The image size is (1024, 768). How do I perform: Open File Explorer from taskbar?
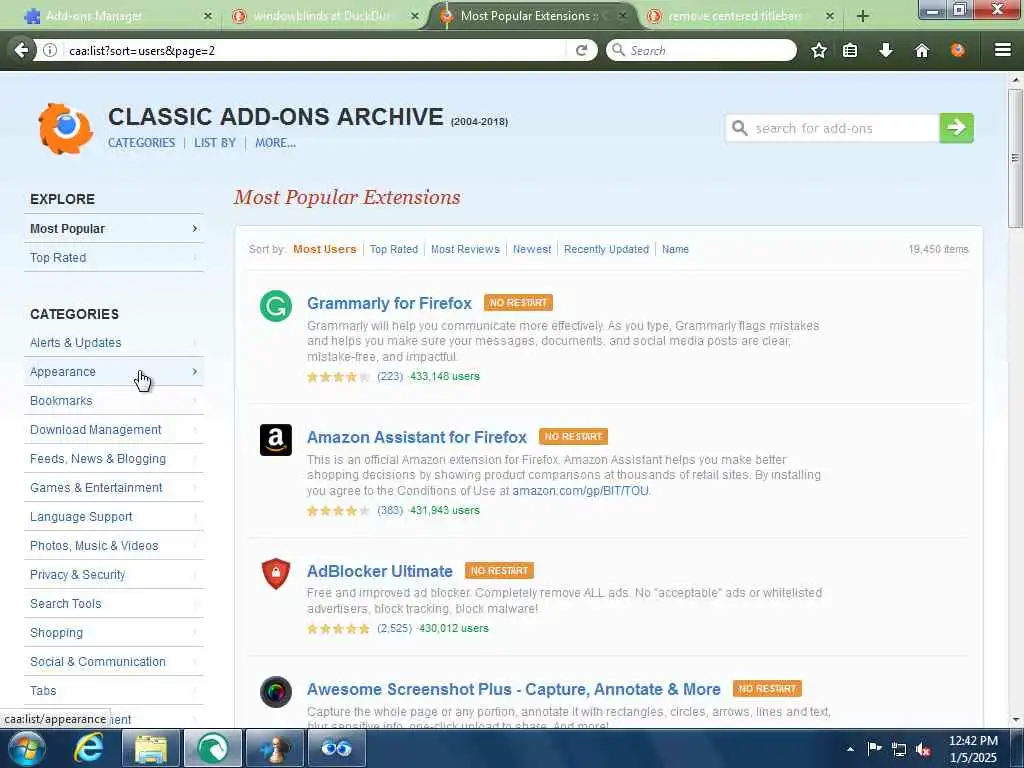151,748
